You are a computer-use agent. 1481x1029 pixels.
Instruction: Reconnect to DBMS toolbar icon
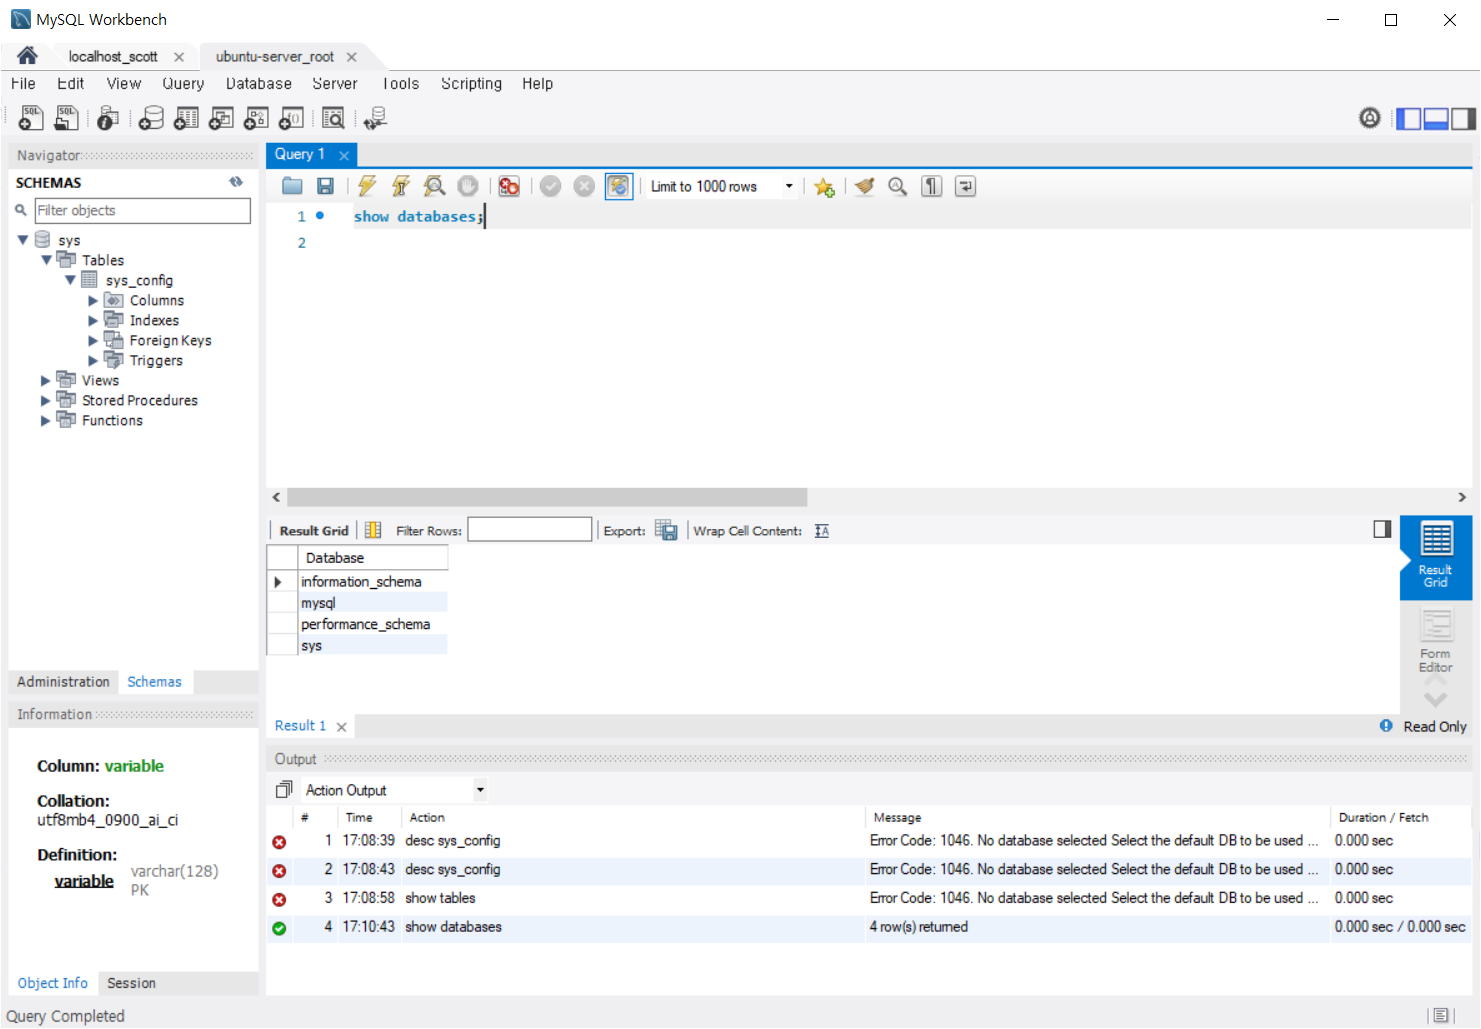point(375,118)
